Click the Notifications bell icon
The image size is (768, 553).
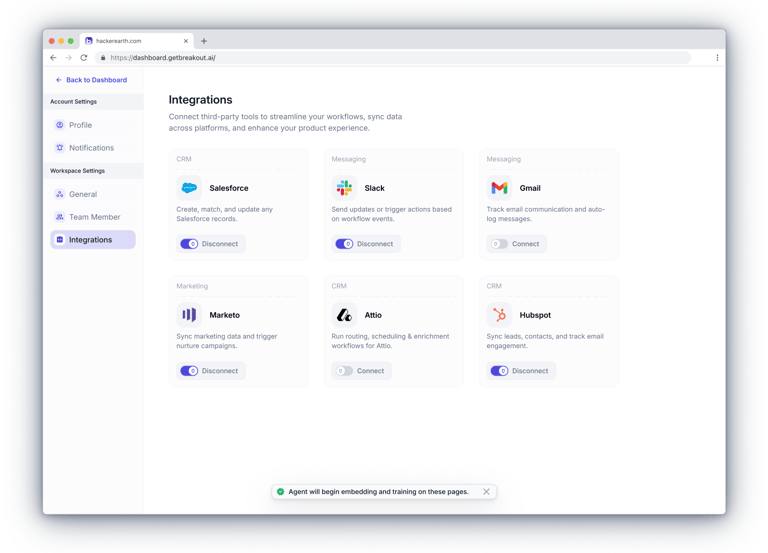[60, 147]
